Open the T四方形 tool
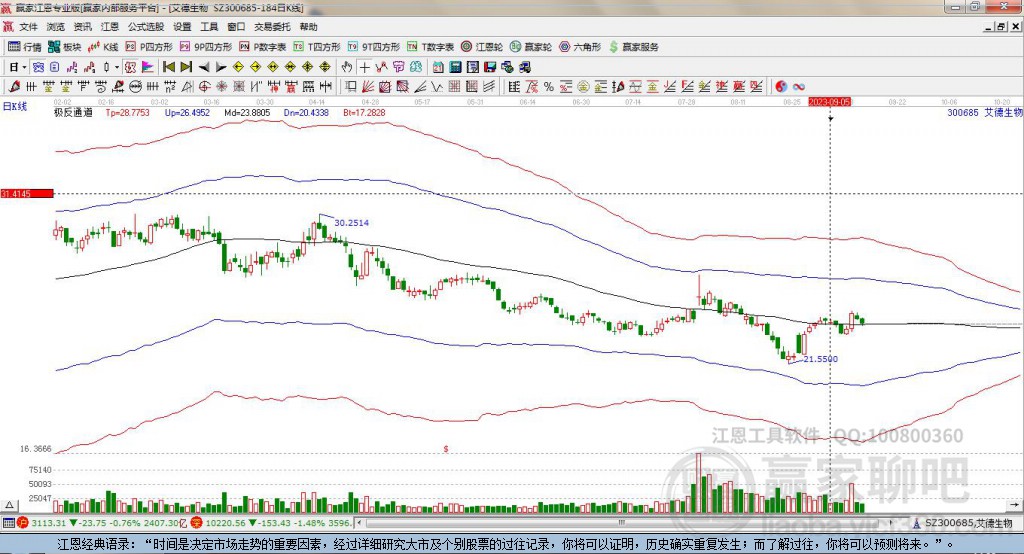The image size is (1024, 554). [x=317, y=47]
